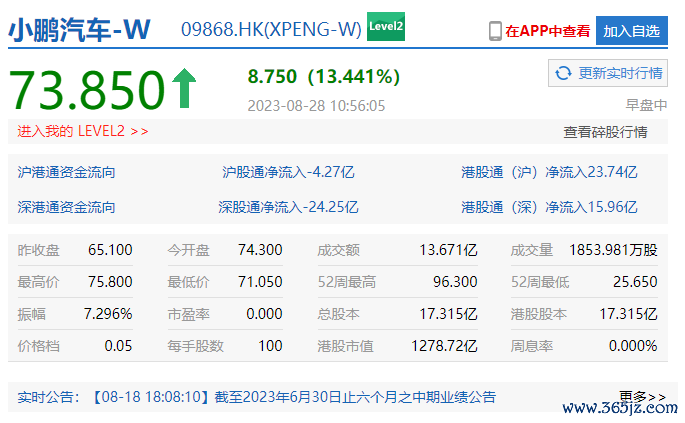The image size is (685, 423).
Task: Click the refresh arrows icon in 更新实时行情
Action: [x=563, y=73]
